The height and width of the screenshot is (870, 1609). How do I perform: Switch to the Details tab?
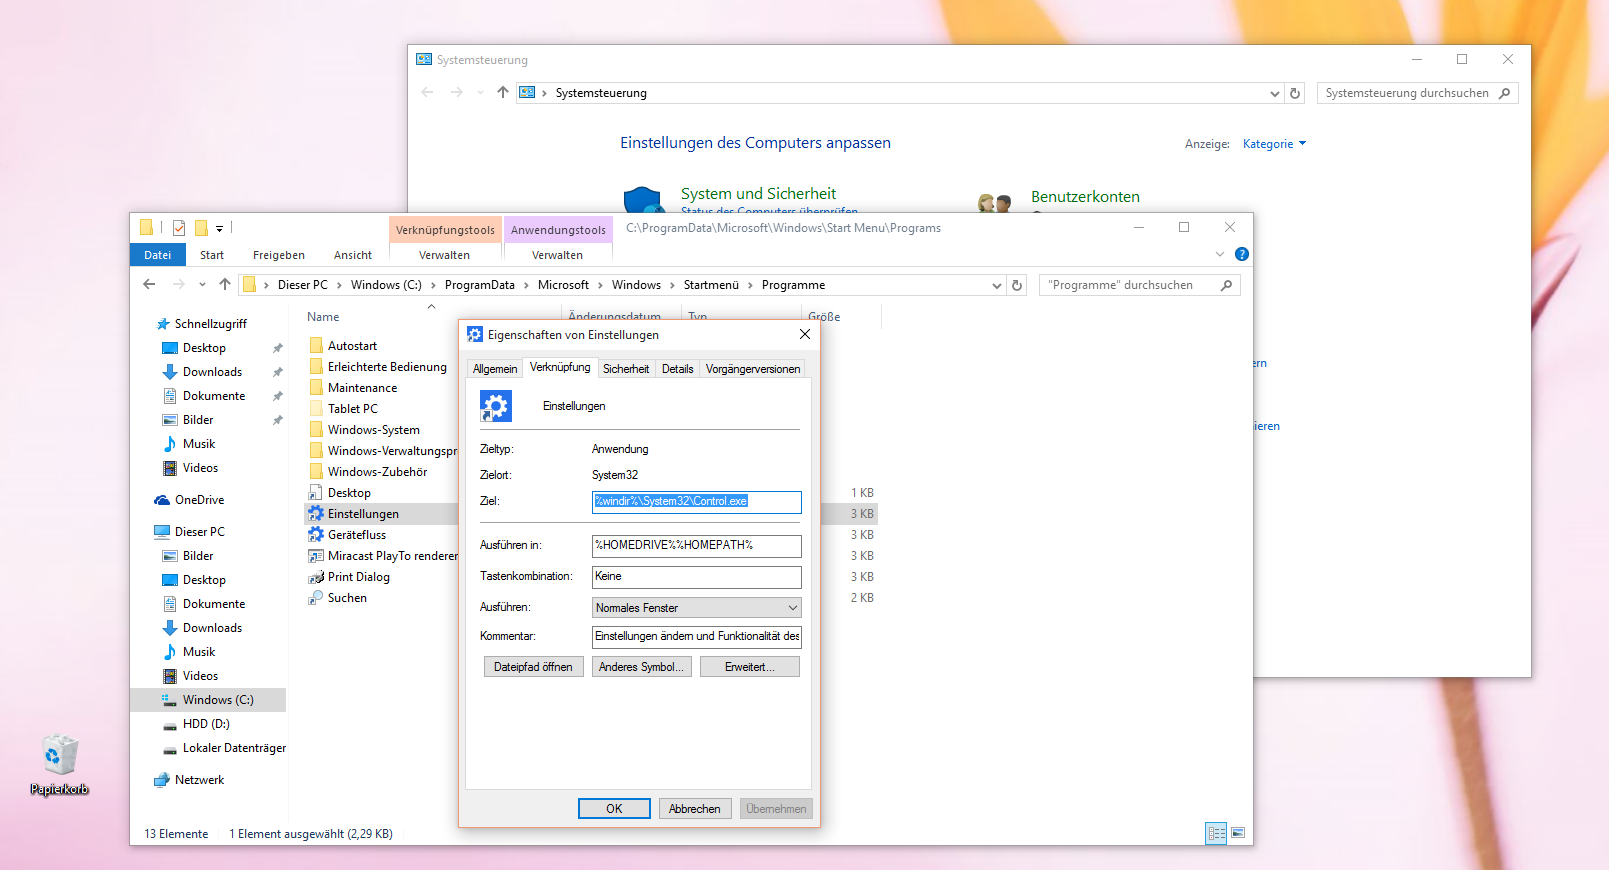tap(677, 369)
